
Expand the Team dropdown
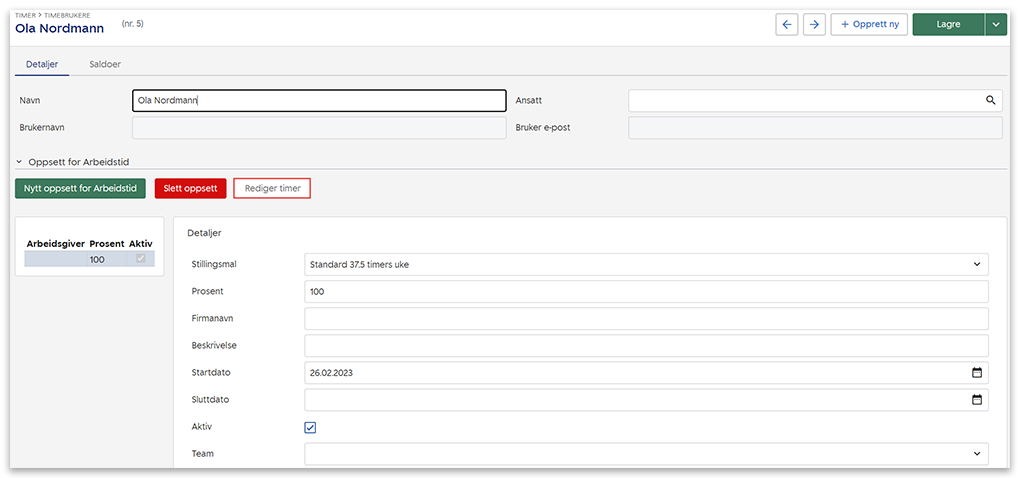[645, 454]
